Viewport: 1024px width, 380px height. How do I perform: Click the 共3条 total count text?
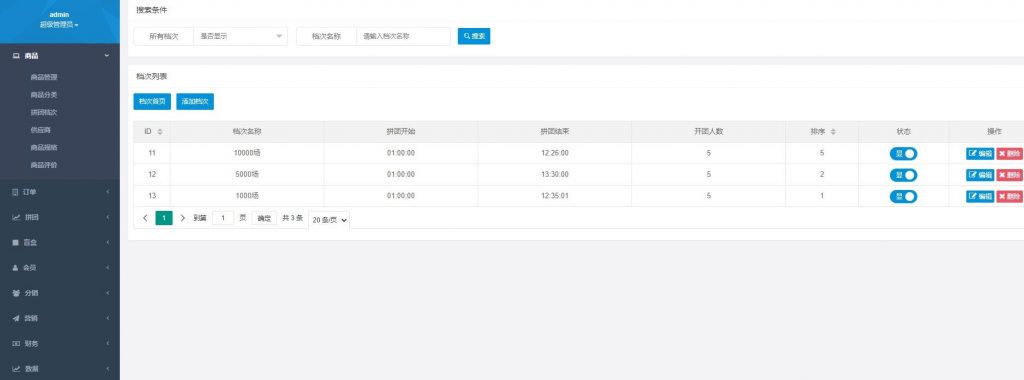click(x=293, y=218)
